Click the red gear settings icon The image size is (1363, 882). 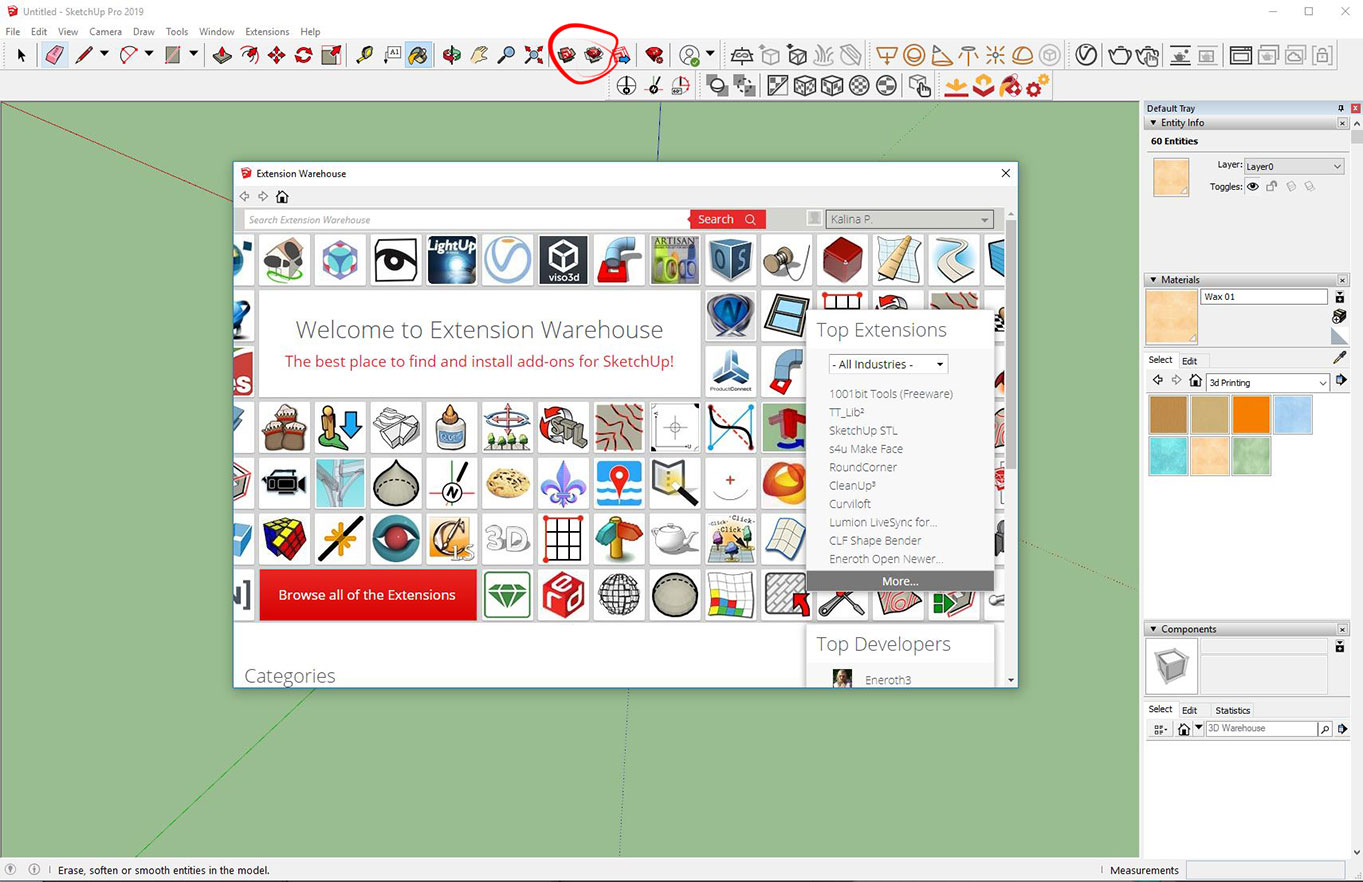[x=1037, y=86]
